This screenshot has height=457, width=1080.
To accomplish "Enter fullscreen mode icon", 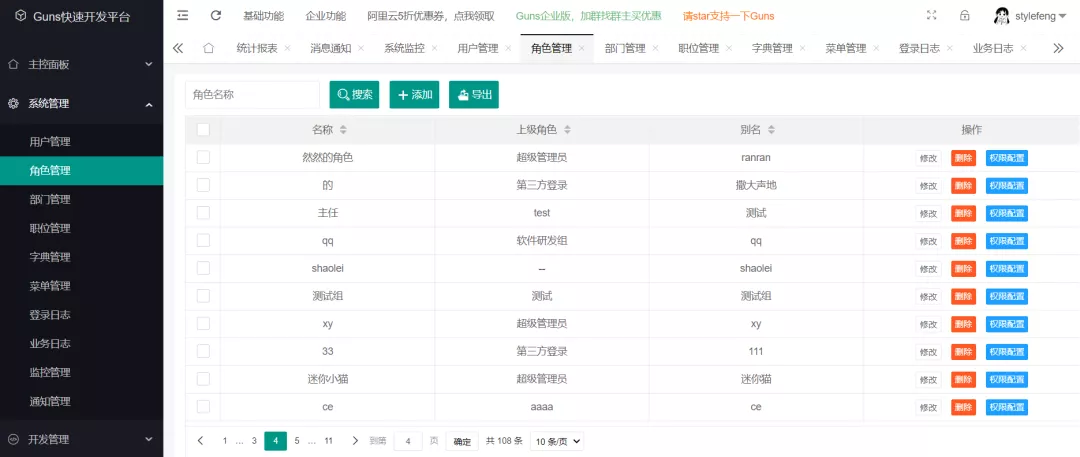I will [932, 15].
